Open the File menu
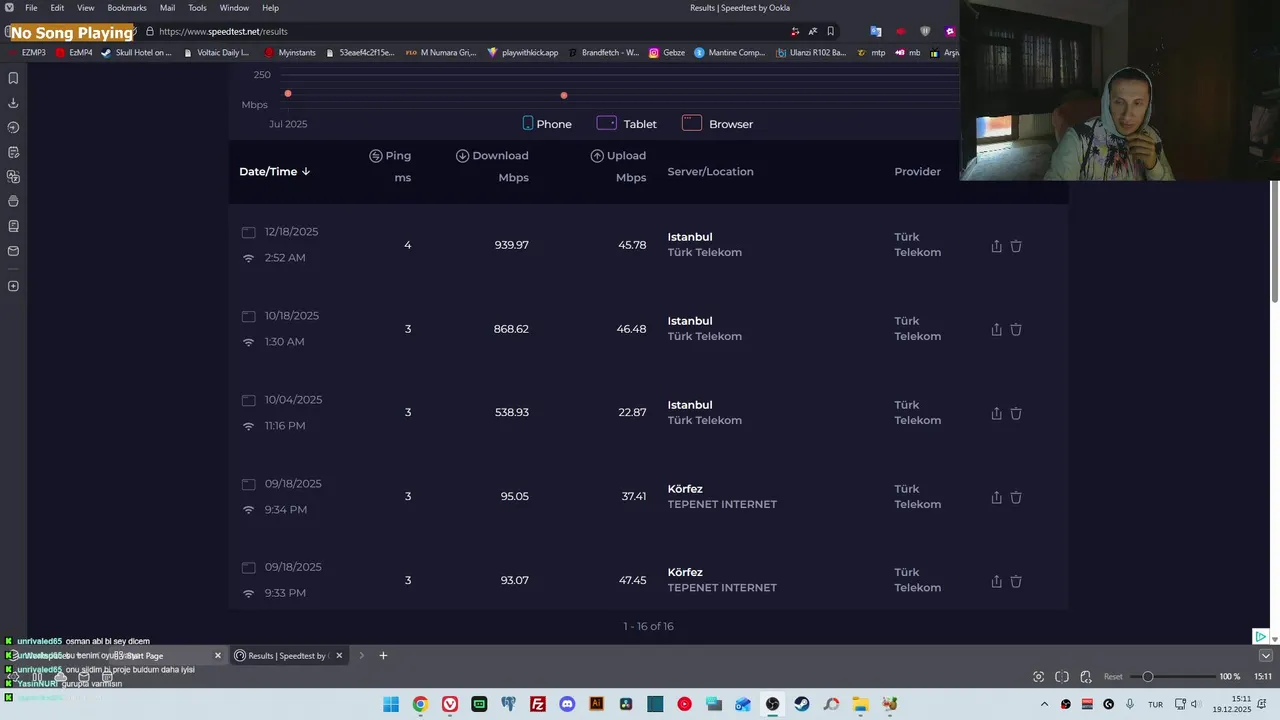 (x=31, y=8)
